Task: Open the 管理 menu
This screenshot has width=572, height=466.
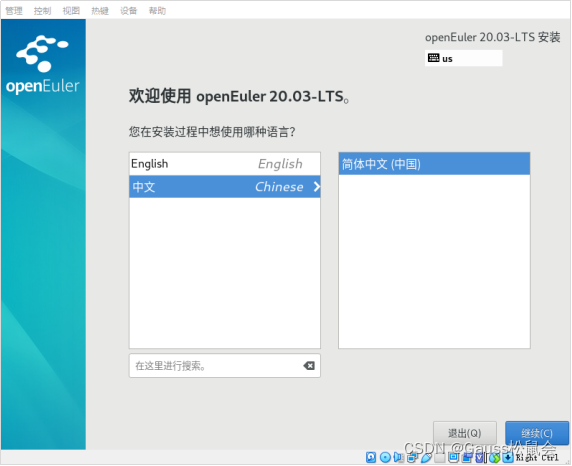Action: (x=14, y=11)
